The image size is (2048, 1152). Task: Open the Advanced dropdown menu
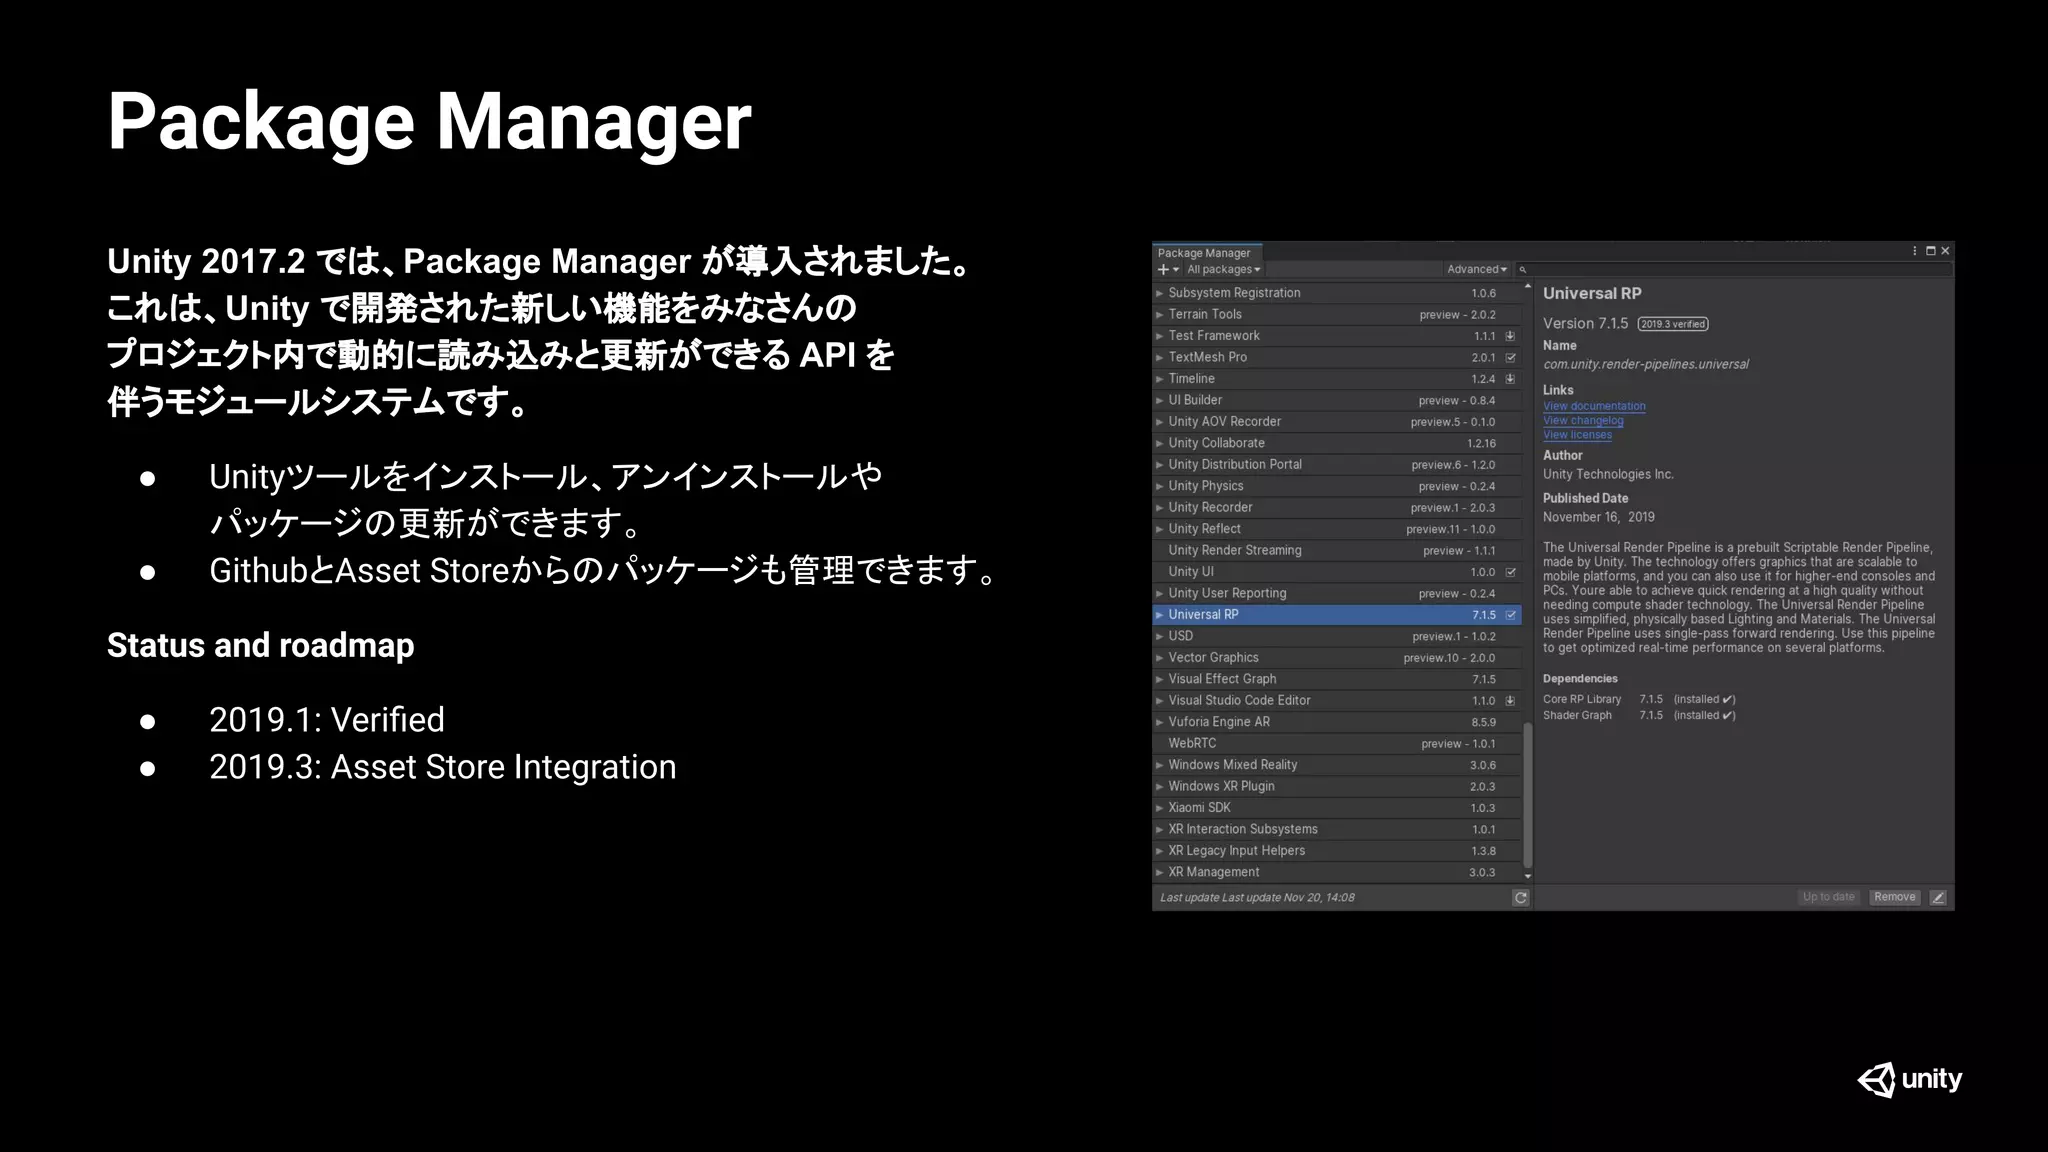coord(1477,270)
